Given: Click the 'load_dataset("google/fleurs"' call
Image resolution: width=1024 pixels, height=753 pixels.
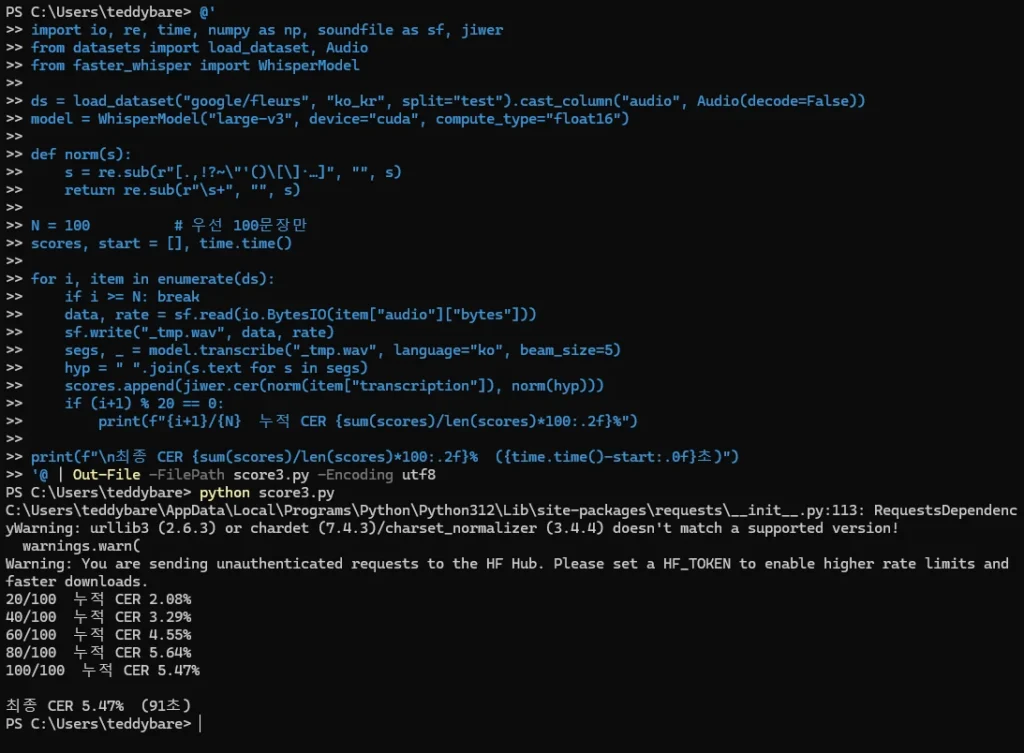Looking at the screenshot, I should (191, 101).
